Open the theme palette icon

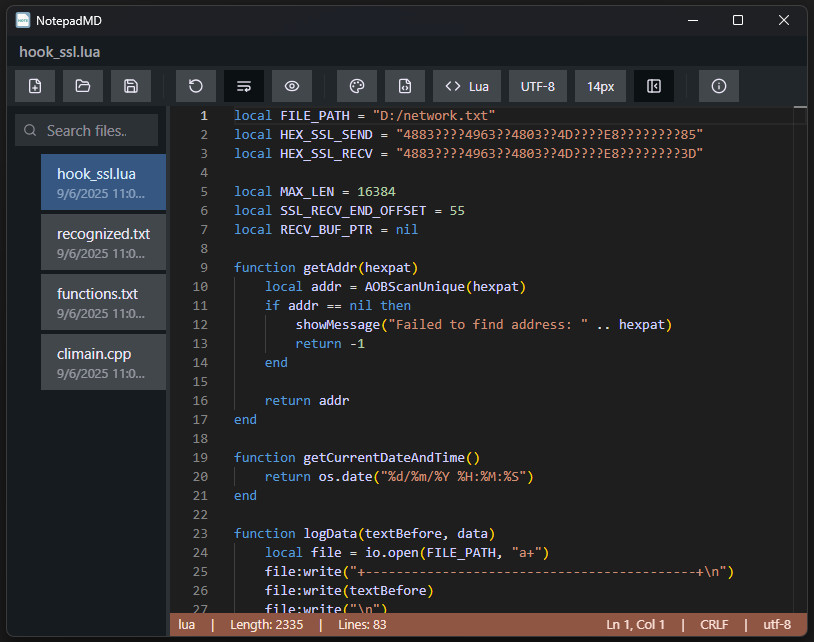pyautogui.click(x=357, y=87)
